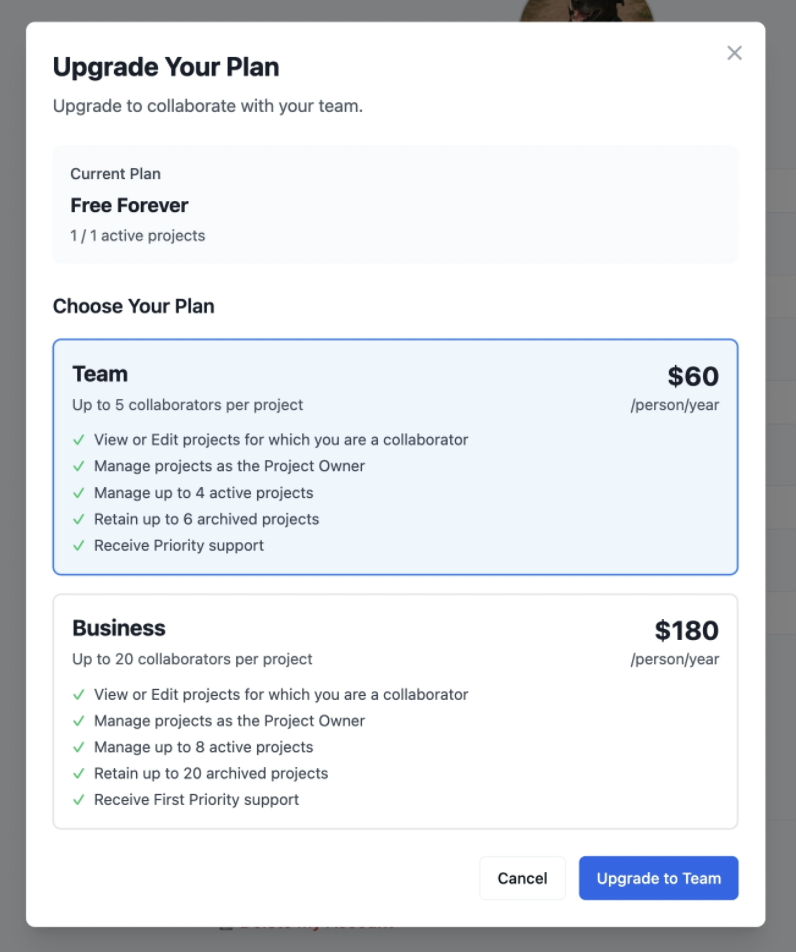Click the Upgrade to Team button

coord(658,878)
